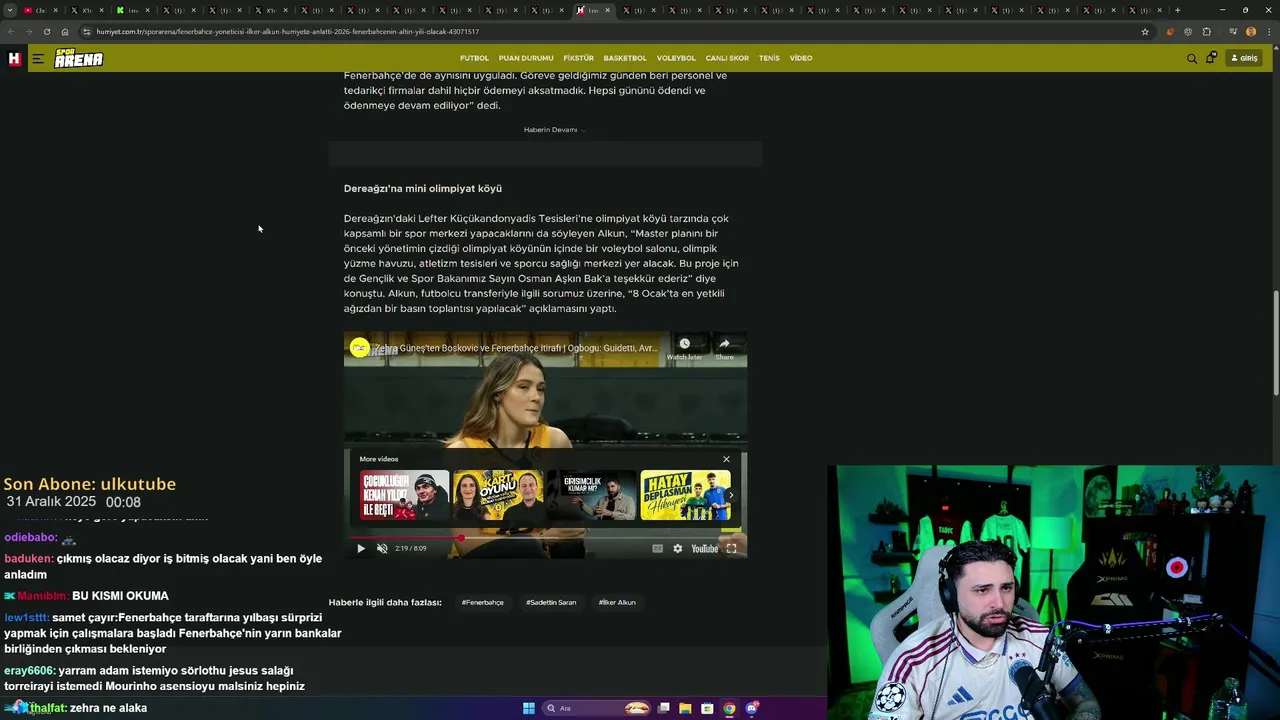Open the #İlker Alkun tag
Screen dimensions: 1280x720
(x=617, y=602)
